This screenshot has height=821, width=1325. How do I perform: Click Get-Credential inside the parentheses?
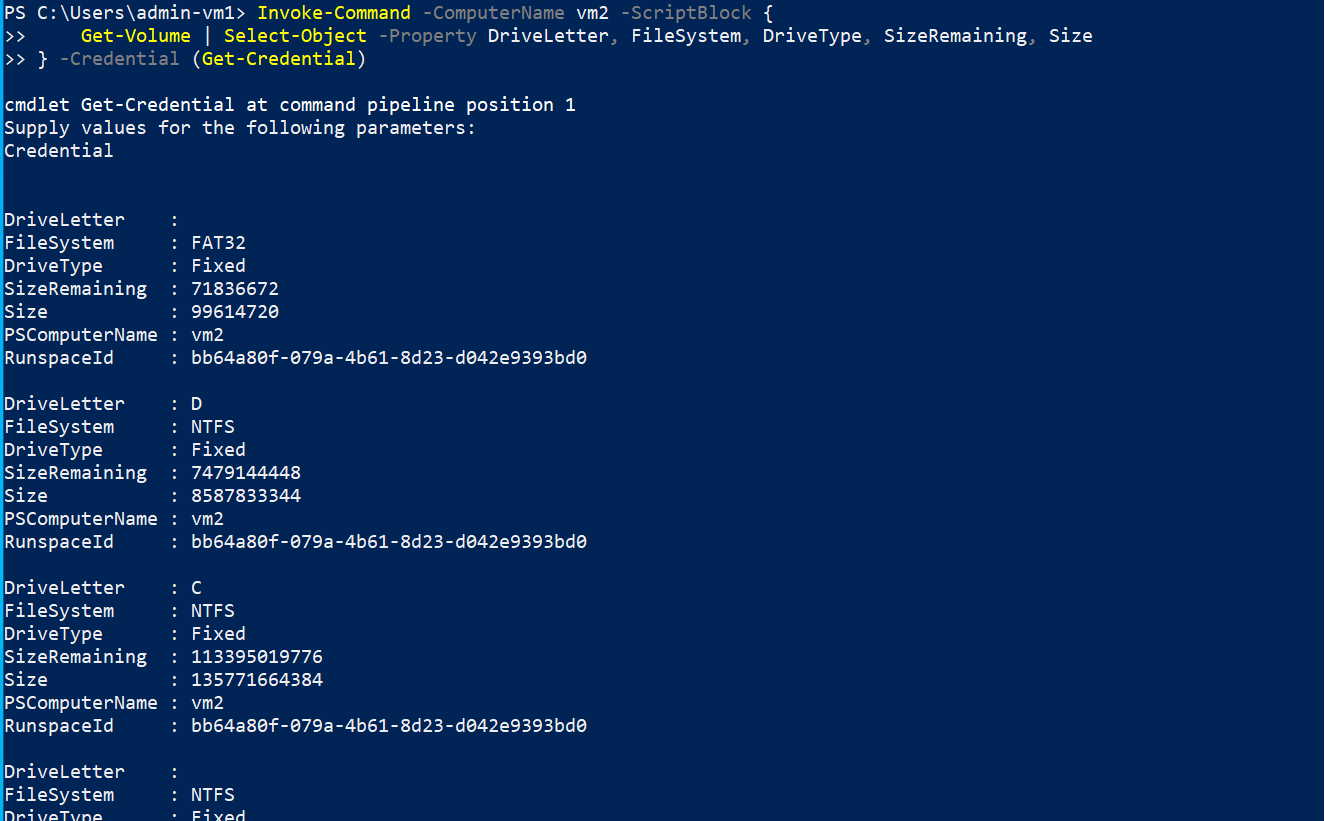tap(279, 59)
